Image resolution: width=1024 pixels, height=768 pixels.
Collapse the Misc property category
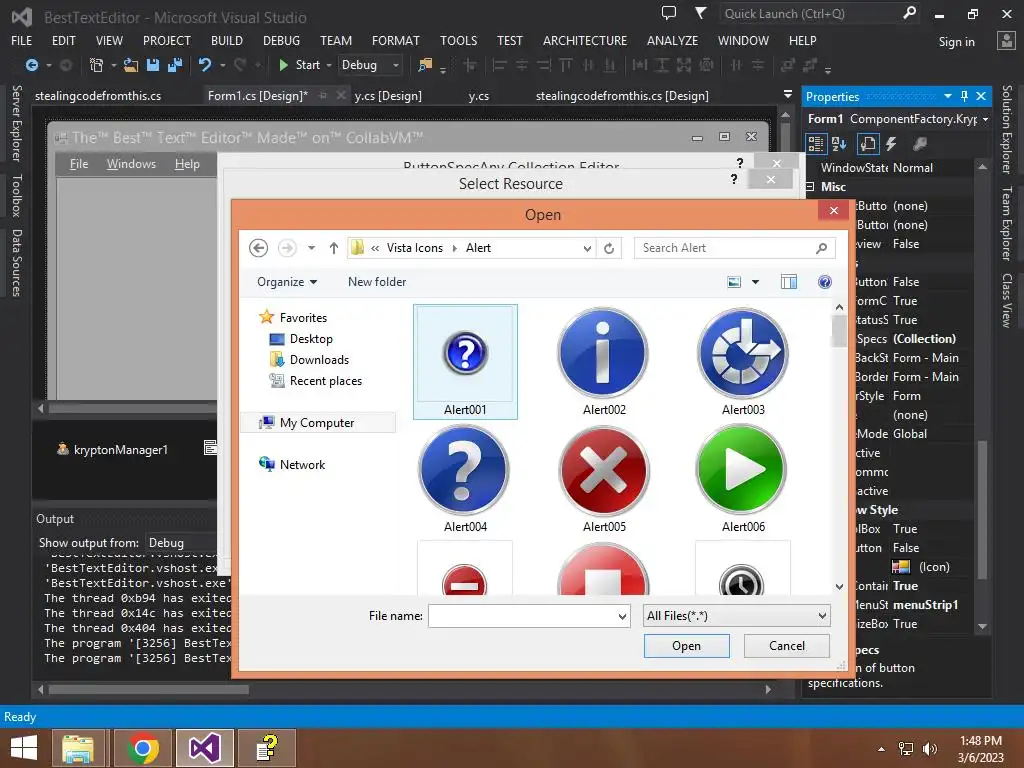810,187
